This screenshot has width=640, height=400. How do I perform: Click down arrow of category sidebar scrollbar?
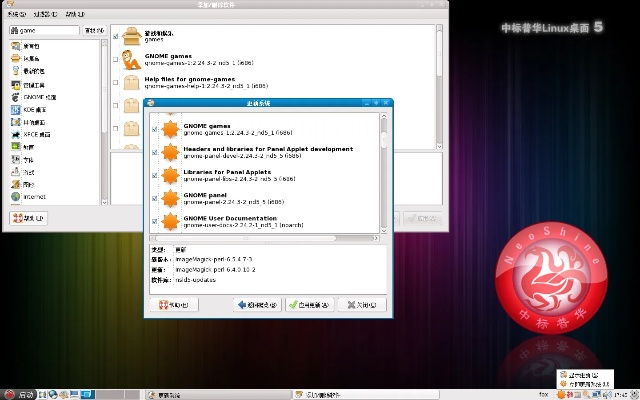[x=104, y=202]
